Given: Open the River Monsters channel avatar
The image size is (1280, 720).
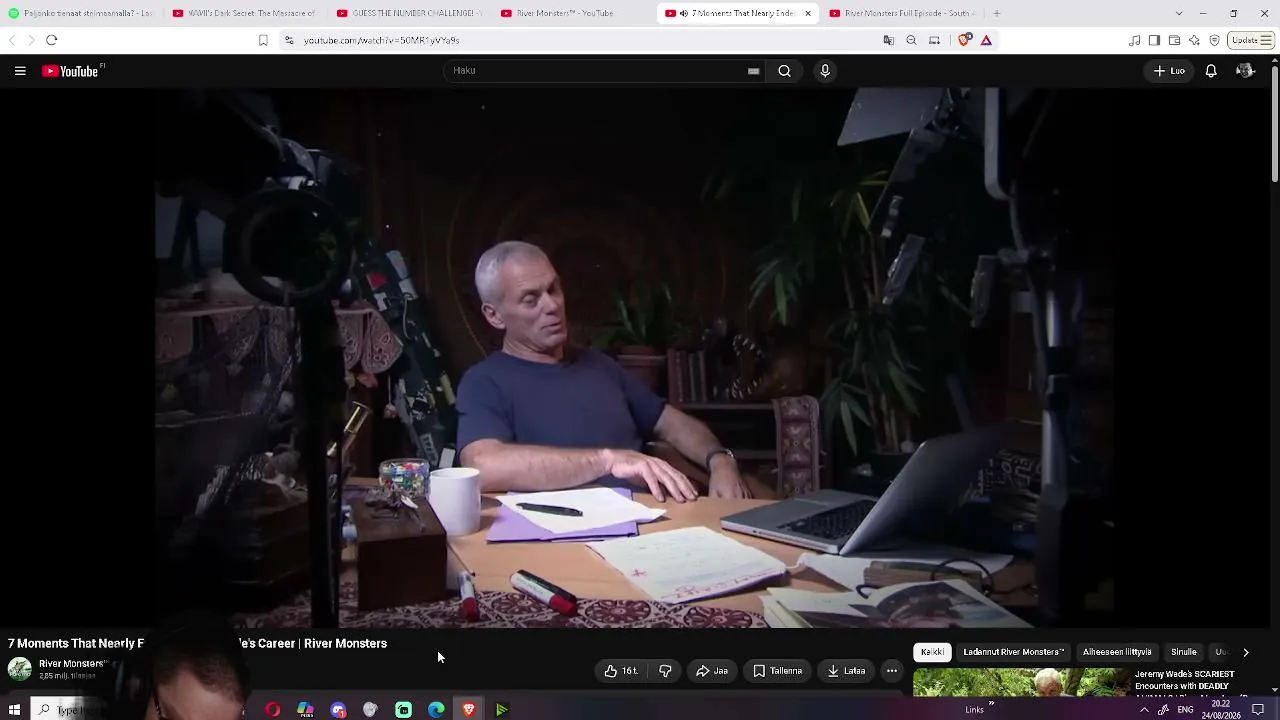Looking at the screenshot, I should point(20,669).
